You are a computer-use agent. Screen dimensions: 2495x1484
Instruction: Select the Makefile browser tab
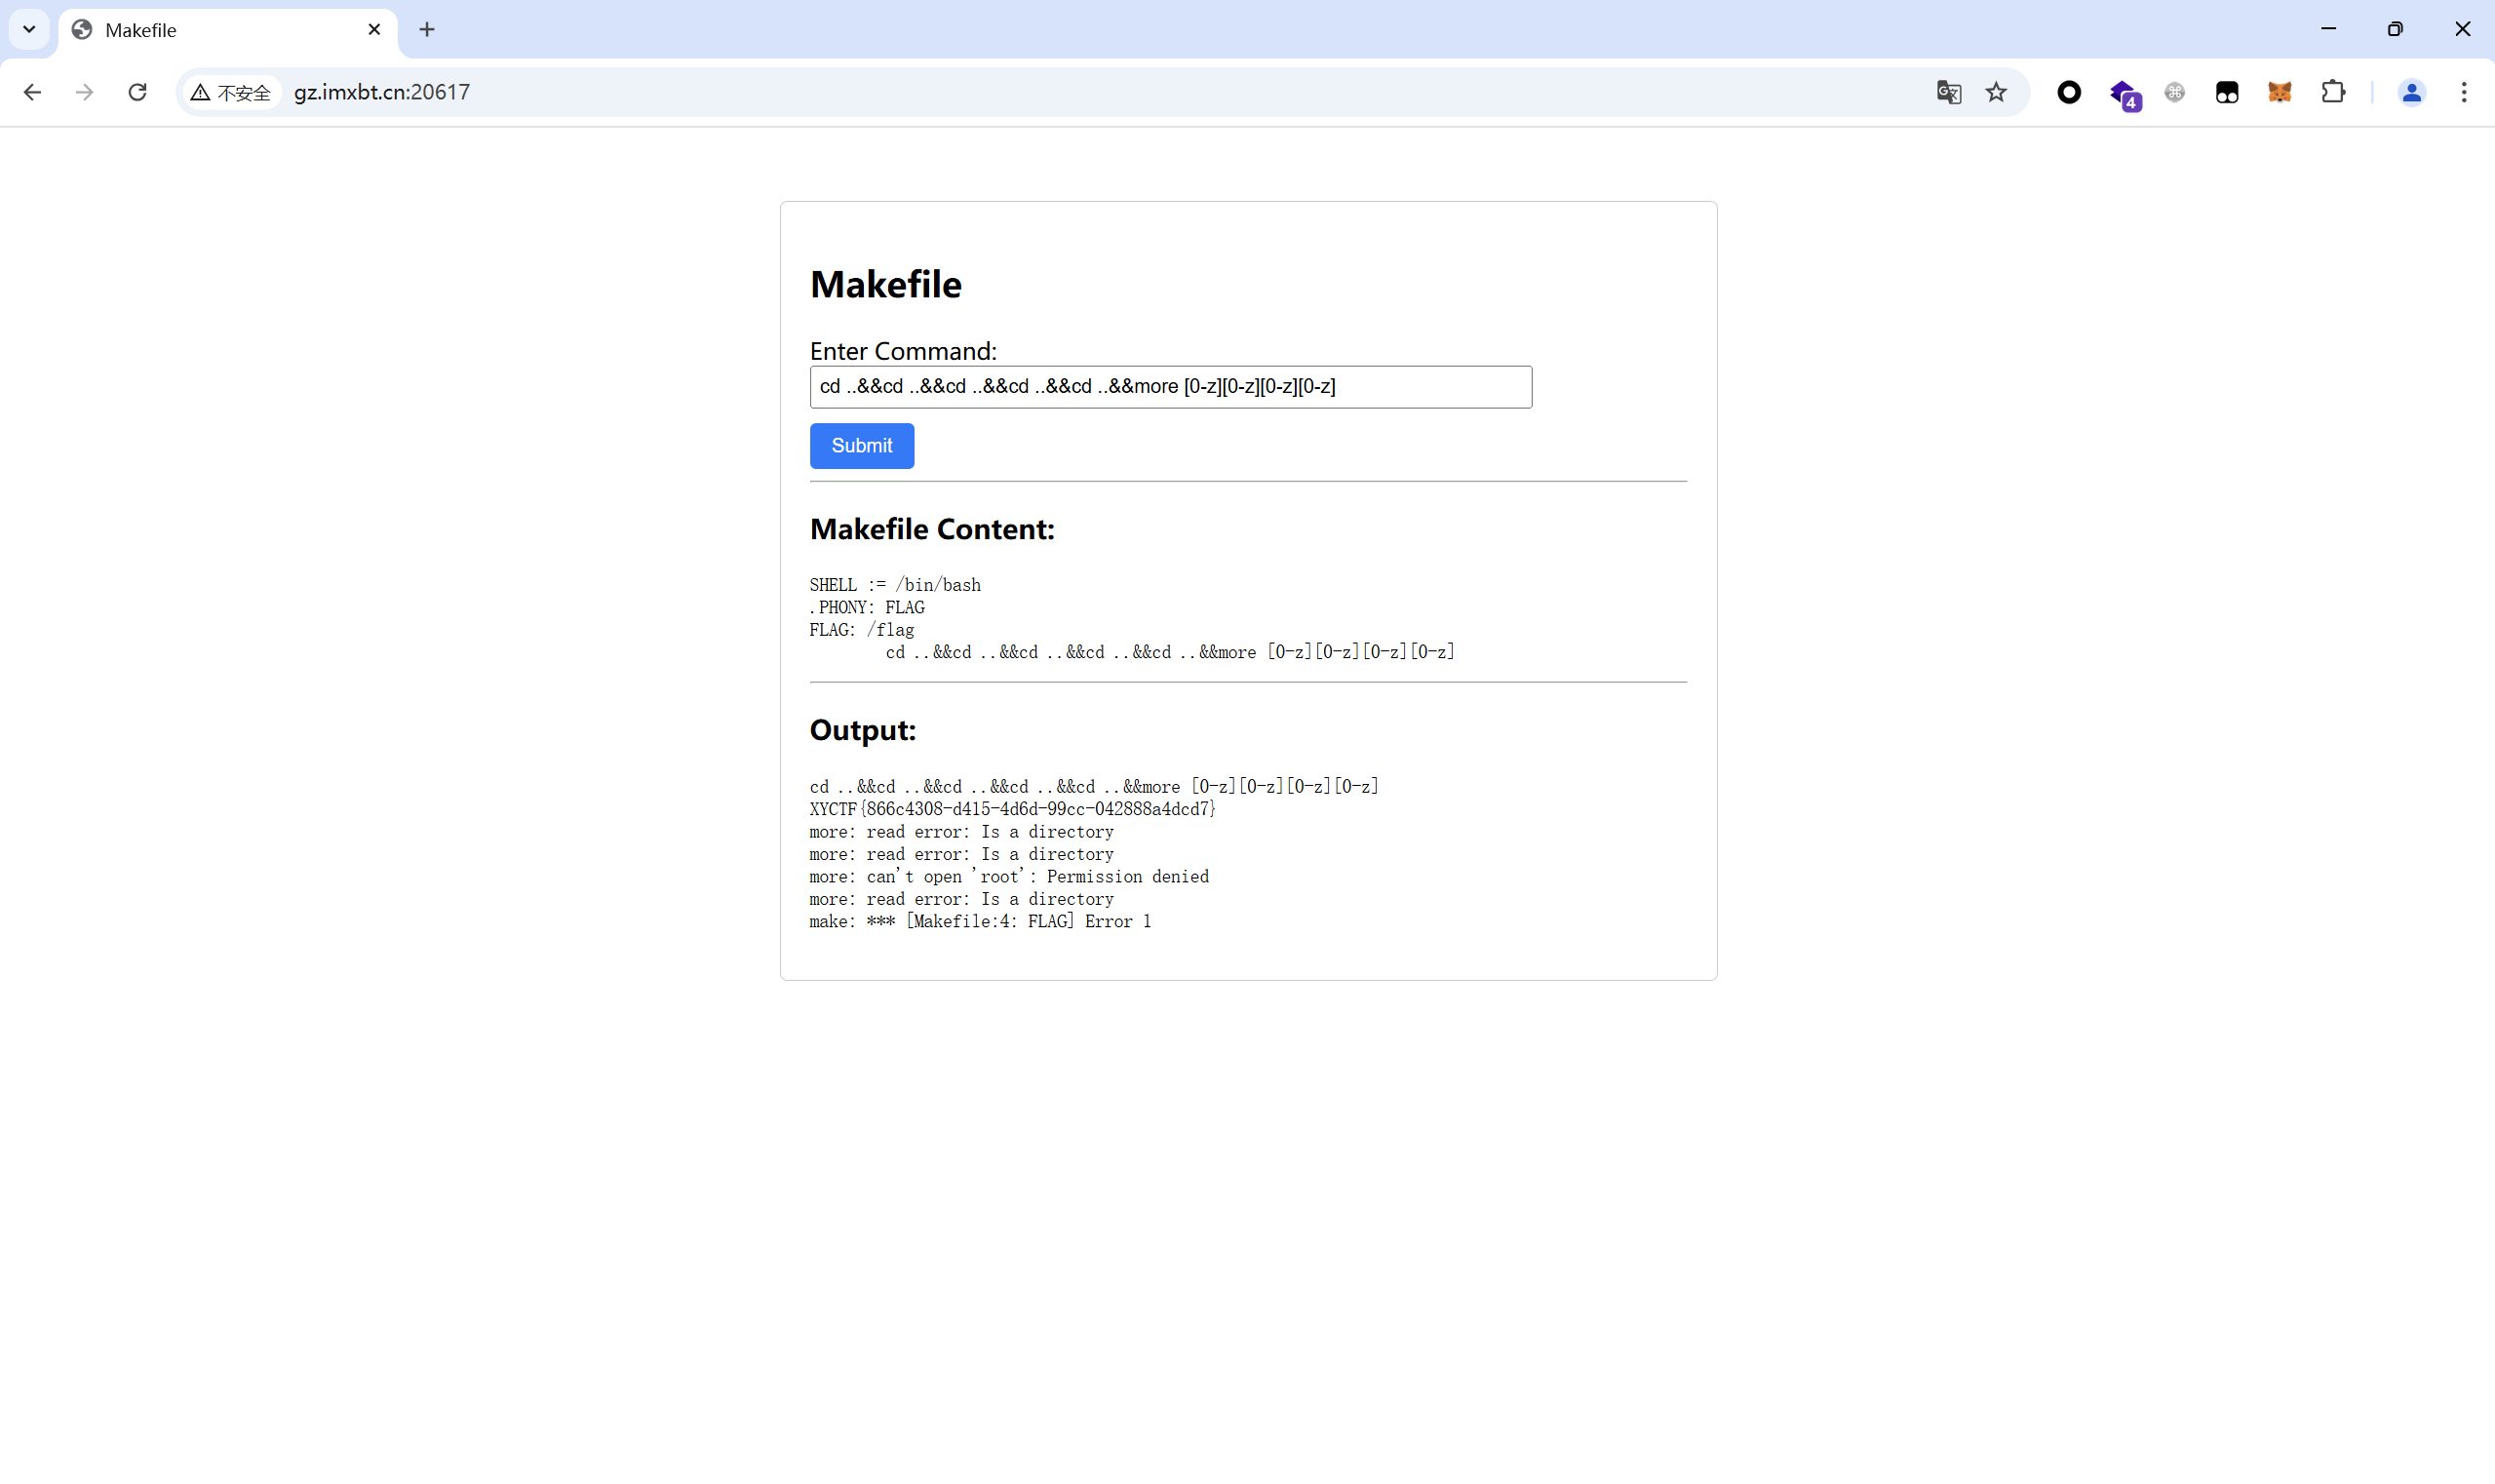(228, 30)
